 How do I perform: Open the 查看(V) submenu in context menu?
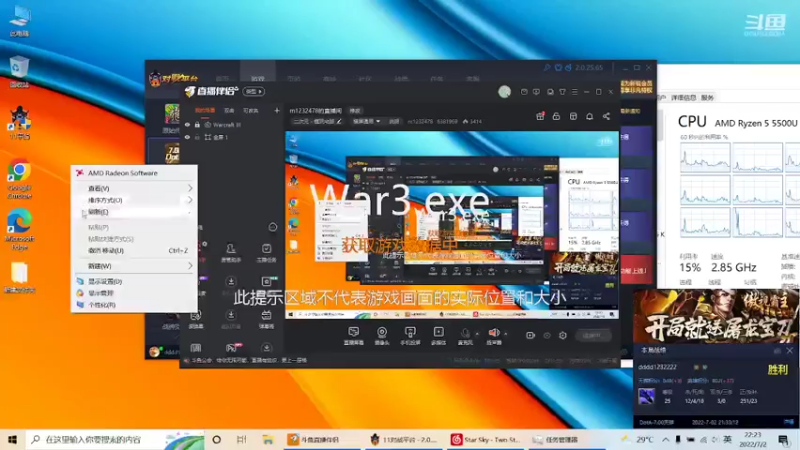point(134,188)
